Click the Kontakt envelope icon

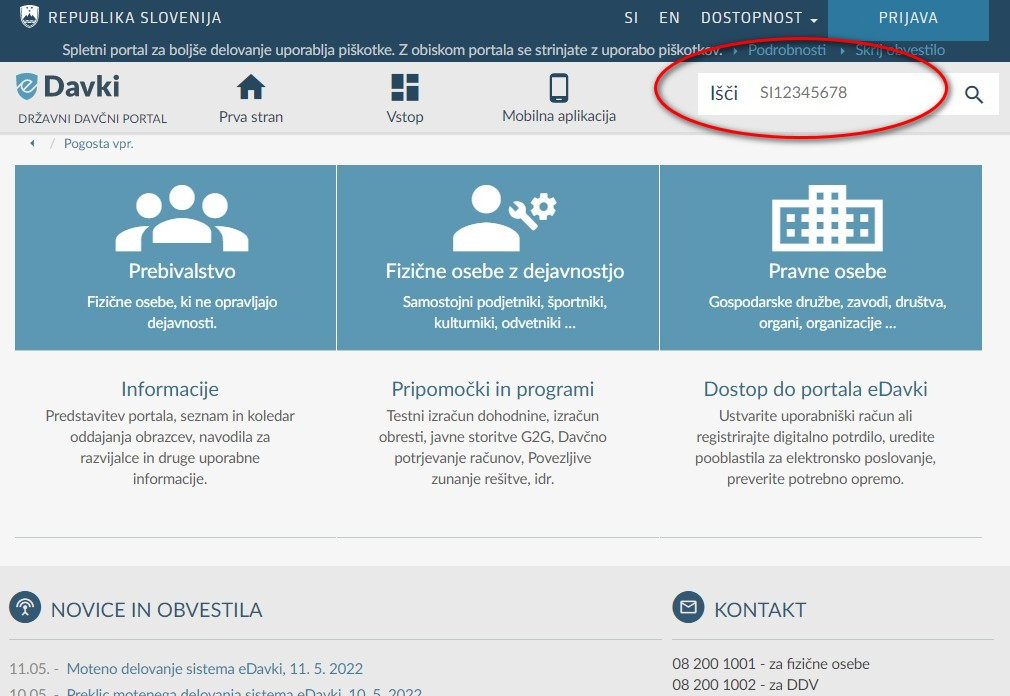pos(689,607)
